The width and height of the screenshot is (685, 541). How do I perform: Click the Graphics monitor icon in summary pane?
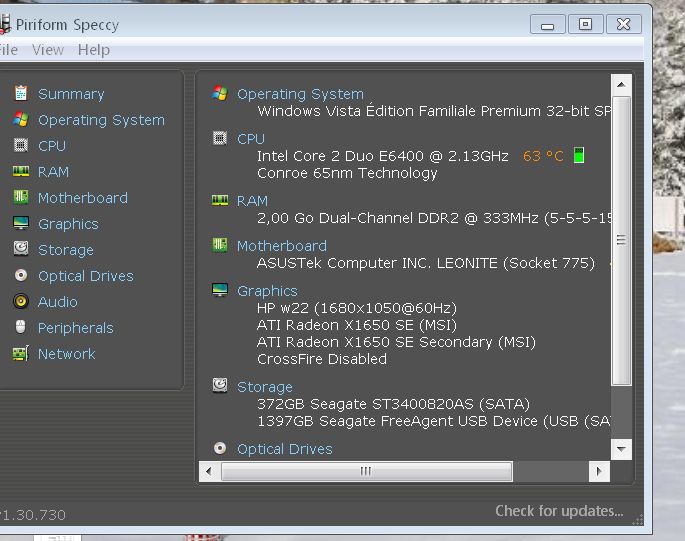(220, 290)
